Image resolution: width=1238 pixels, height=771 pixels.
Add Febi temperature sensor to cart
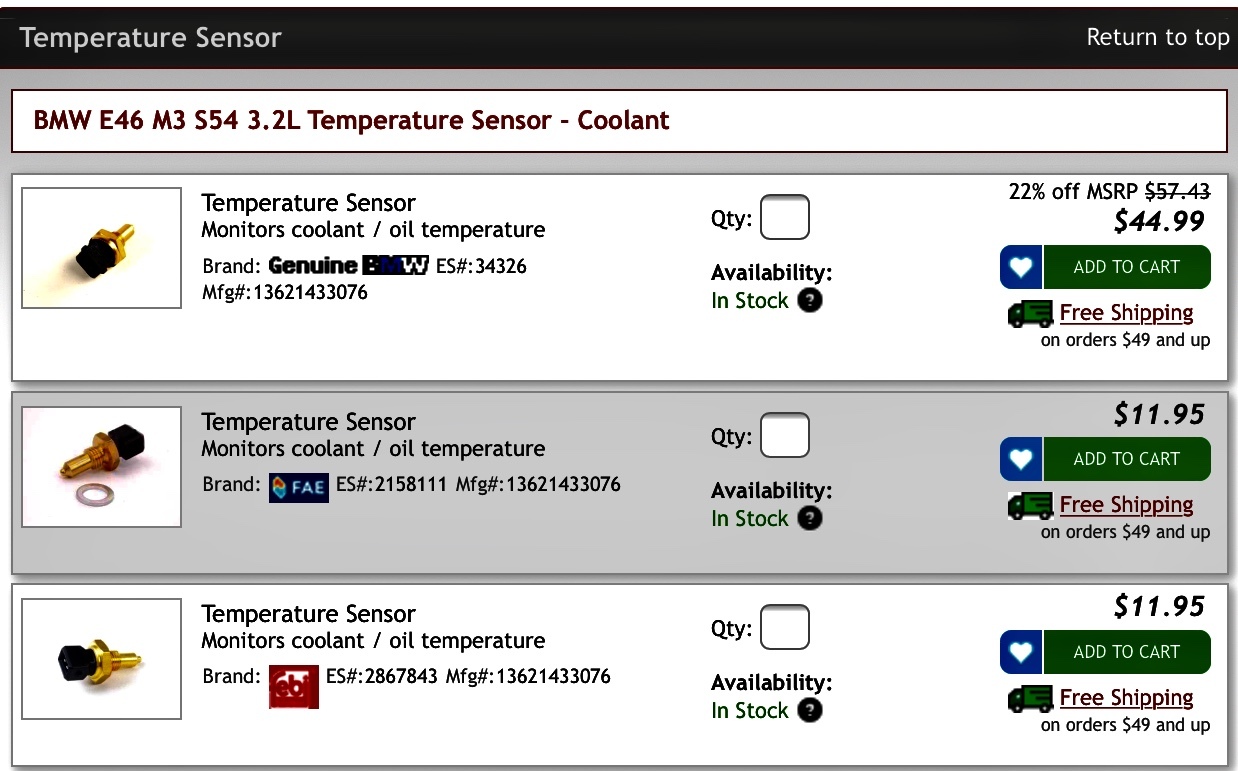click(x=1127, y=652)
